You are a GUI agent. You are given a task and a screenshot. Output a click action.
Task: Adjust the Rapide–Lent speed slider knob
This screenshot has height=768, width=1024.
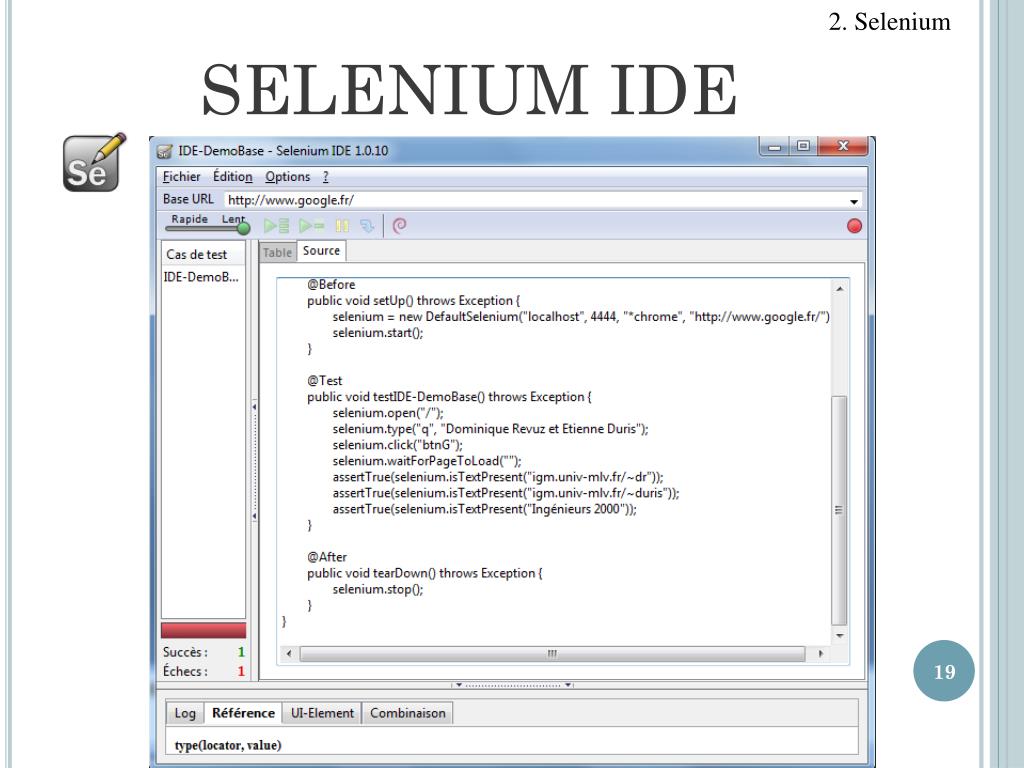click(243, 229)
